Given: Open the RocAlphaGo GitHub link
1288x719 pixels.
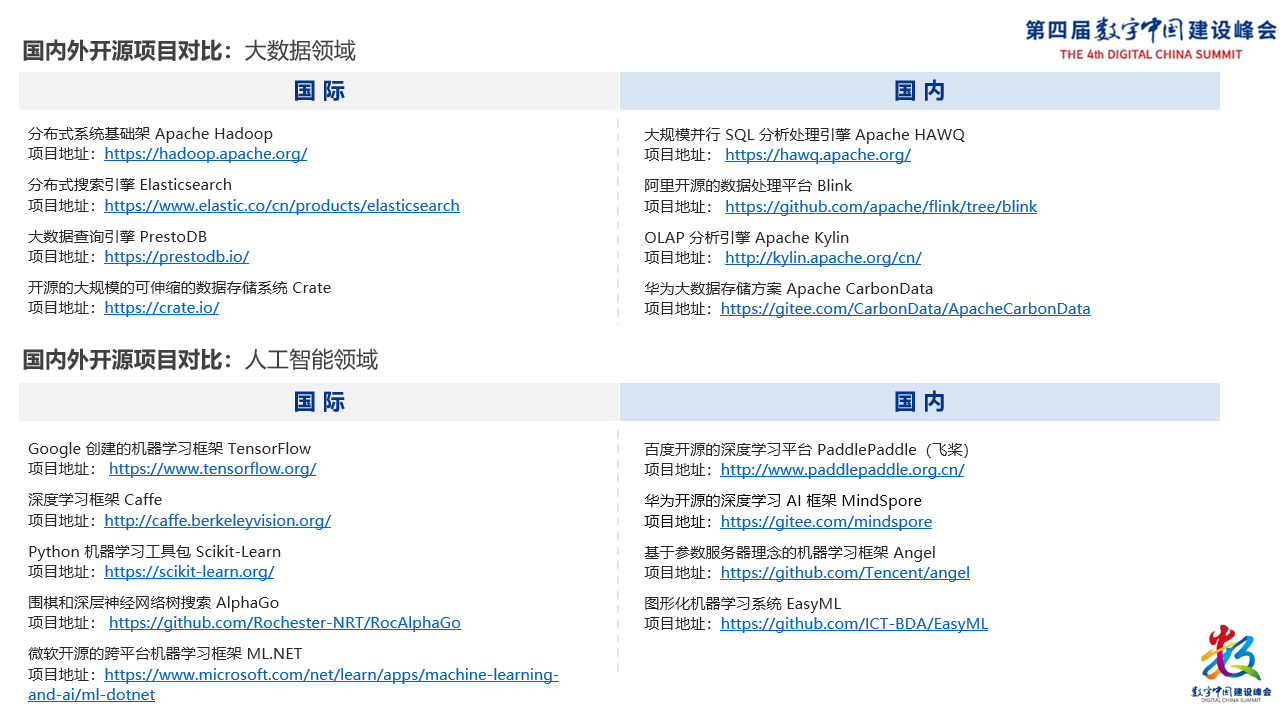Looking at the screenshot, I should pos(285,623).
